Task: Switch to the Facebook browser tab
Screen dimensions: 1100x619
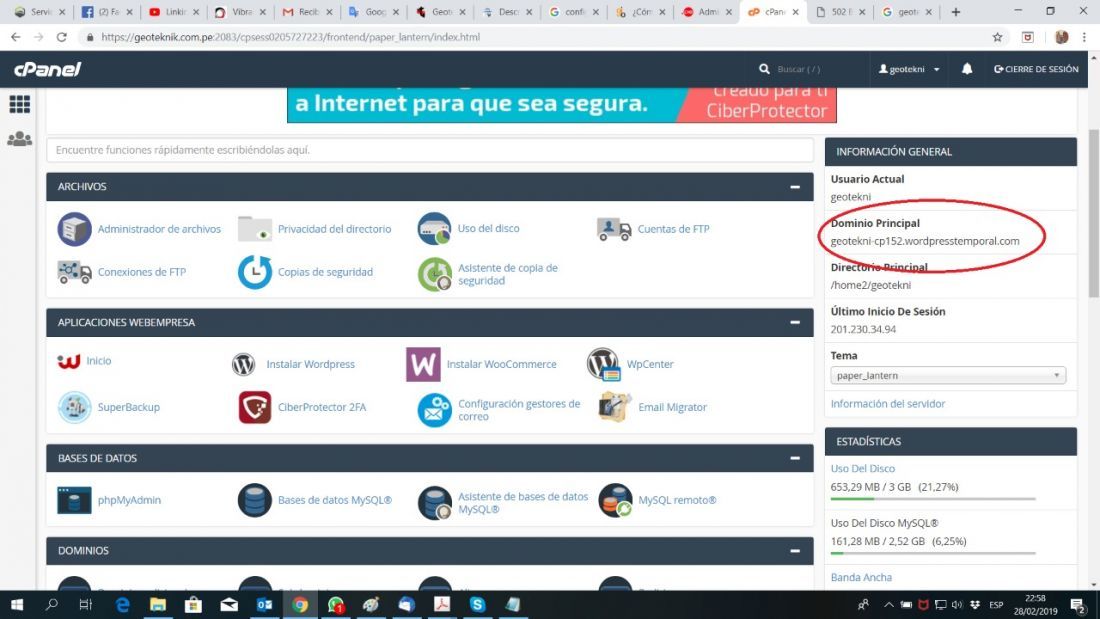Action: click(x=107, y=12)
